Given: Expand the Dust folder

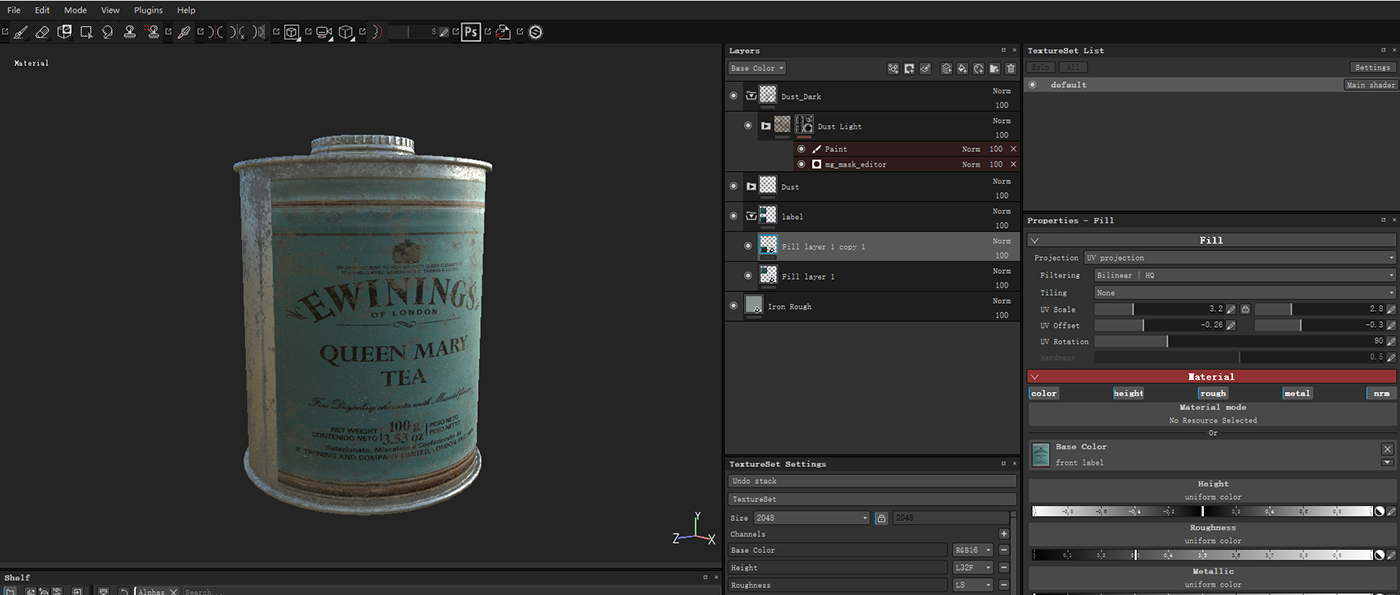Looking at the screenshot, I should click(751, 186).
